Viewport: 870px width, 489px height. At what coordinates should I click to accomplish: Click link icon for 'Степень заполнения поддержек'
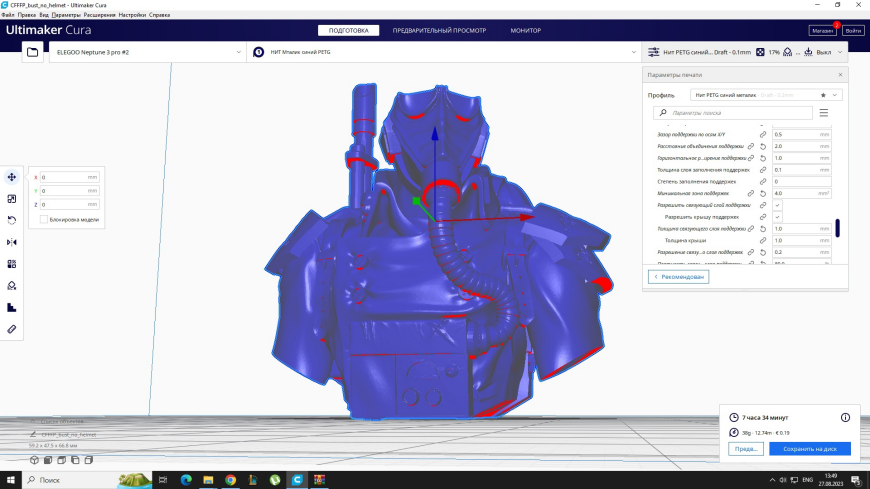point(763,182)
